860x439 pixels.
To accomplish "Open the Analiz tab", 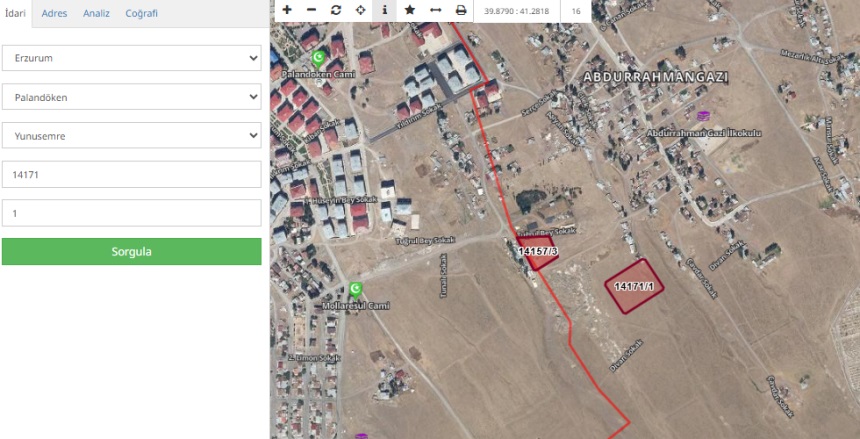I will 97,13.
